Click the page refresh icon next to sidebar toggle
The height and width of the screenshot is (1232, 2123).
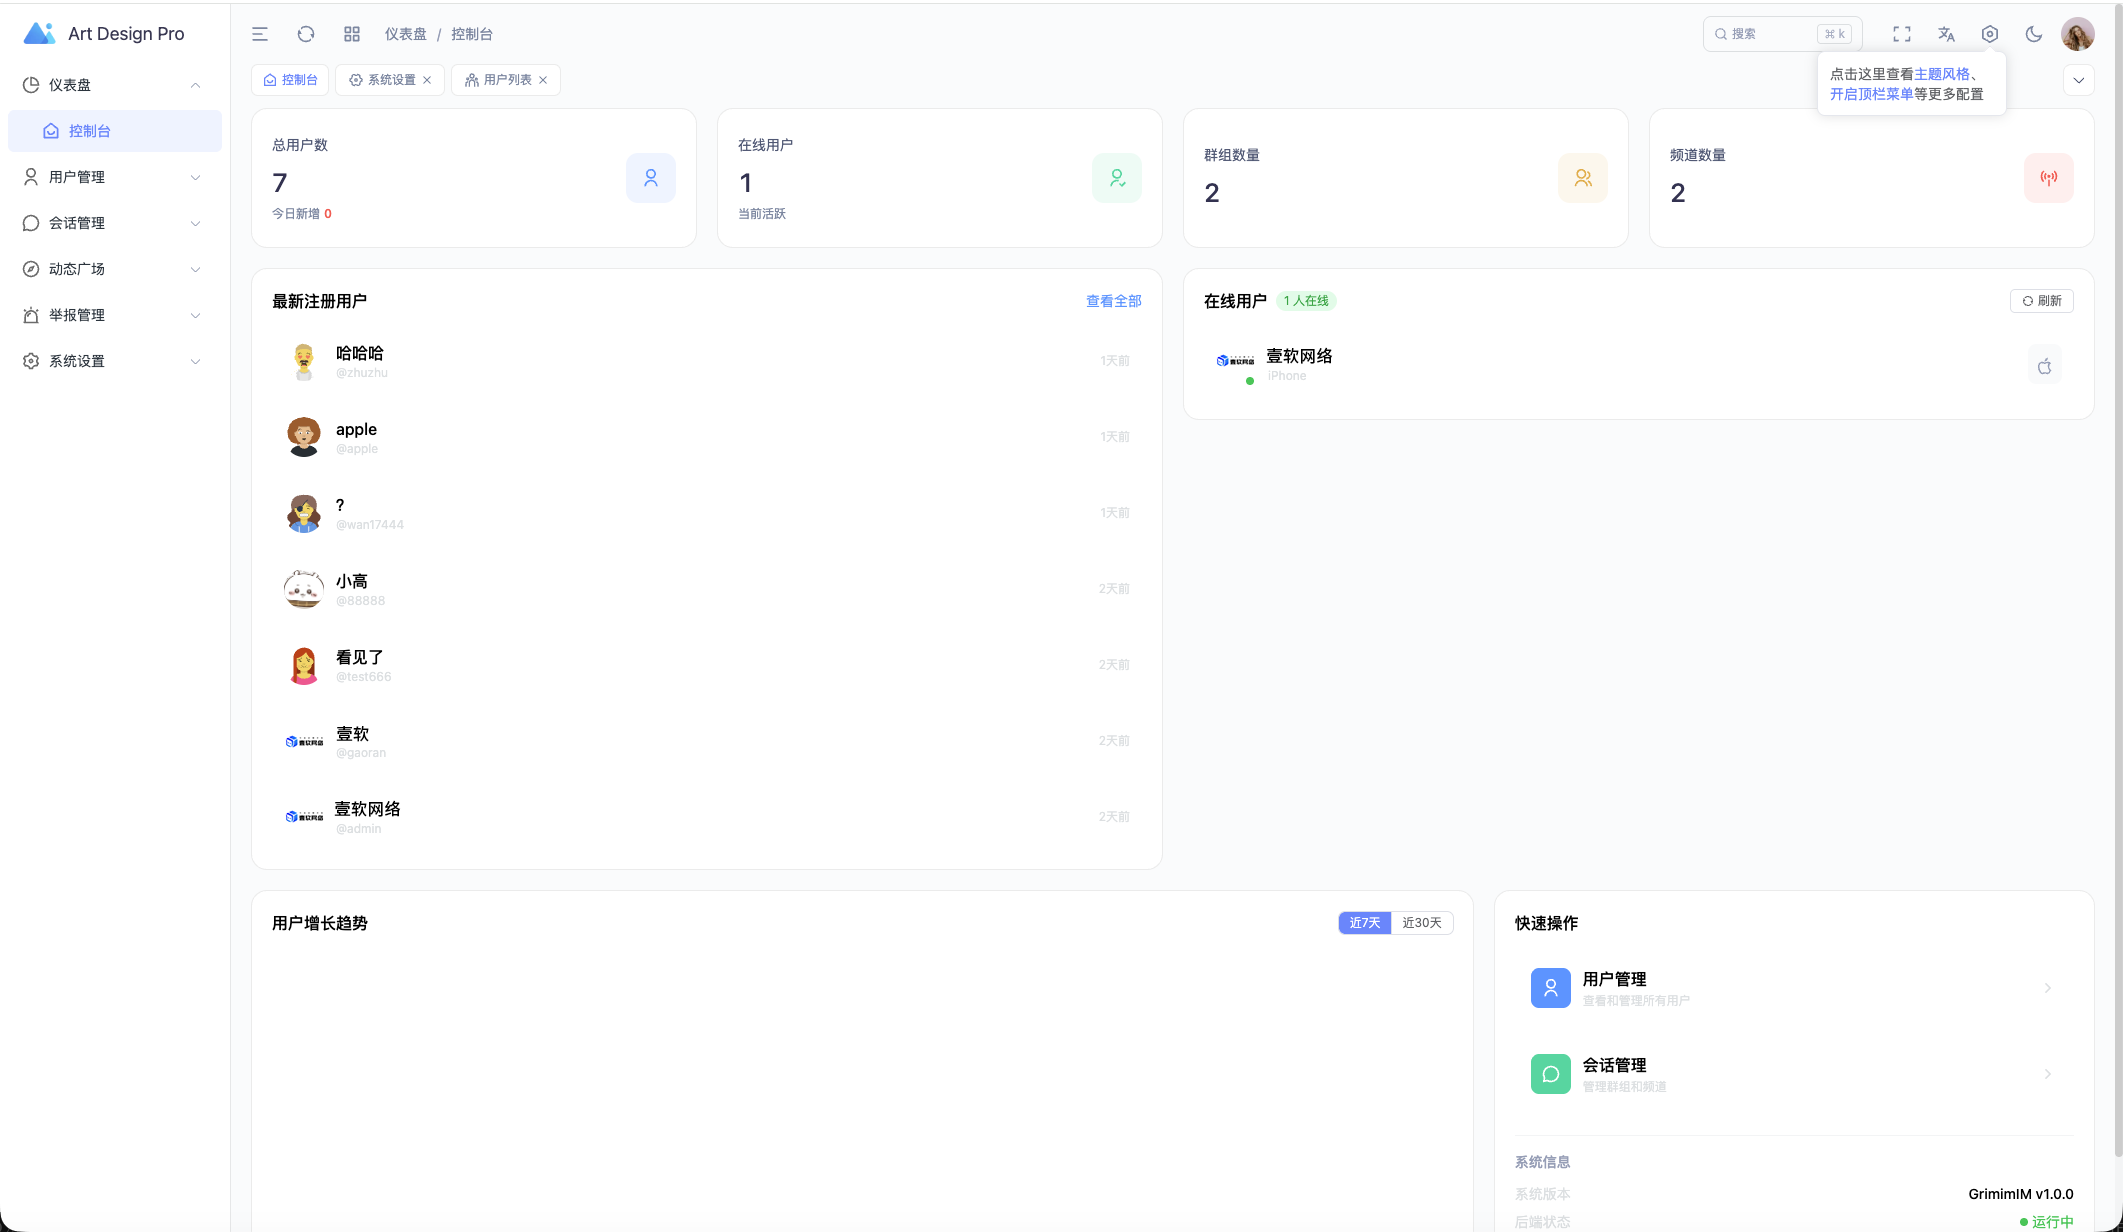click(x=306, y=33)
